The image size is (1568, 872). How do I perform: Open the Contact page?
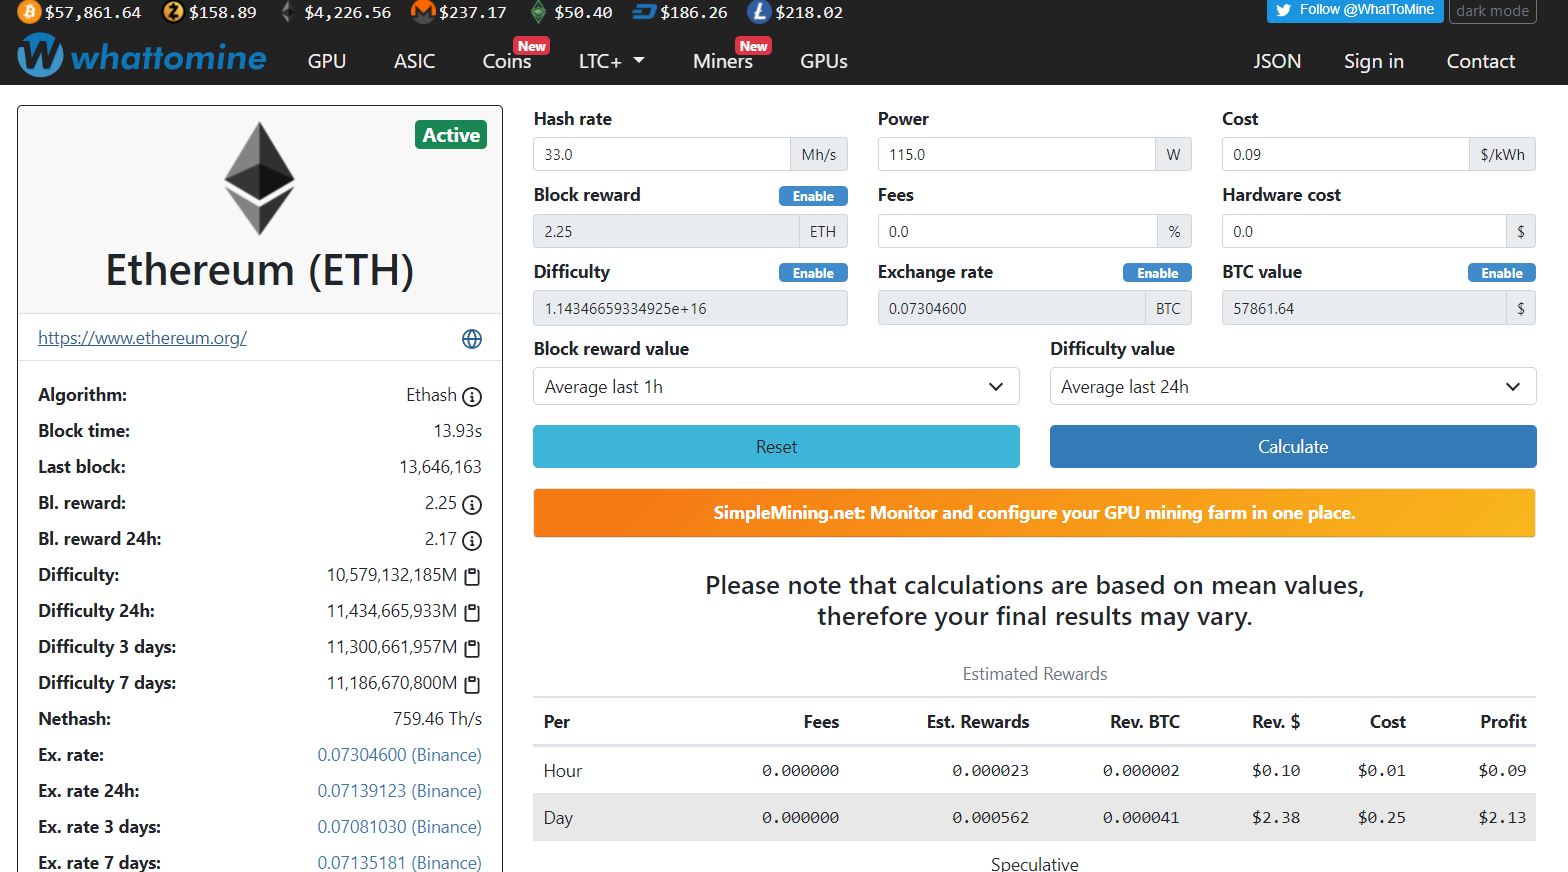point(1481,61)
